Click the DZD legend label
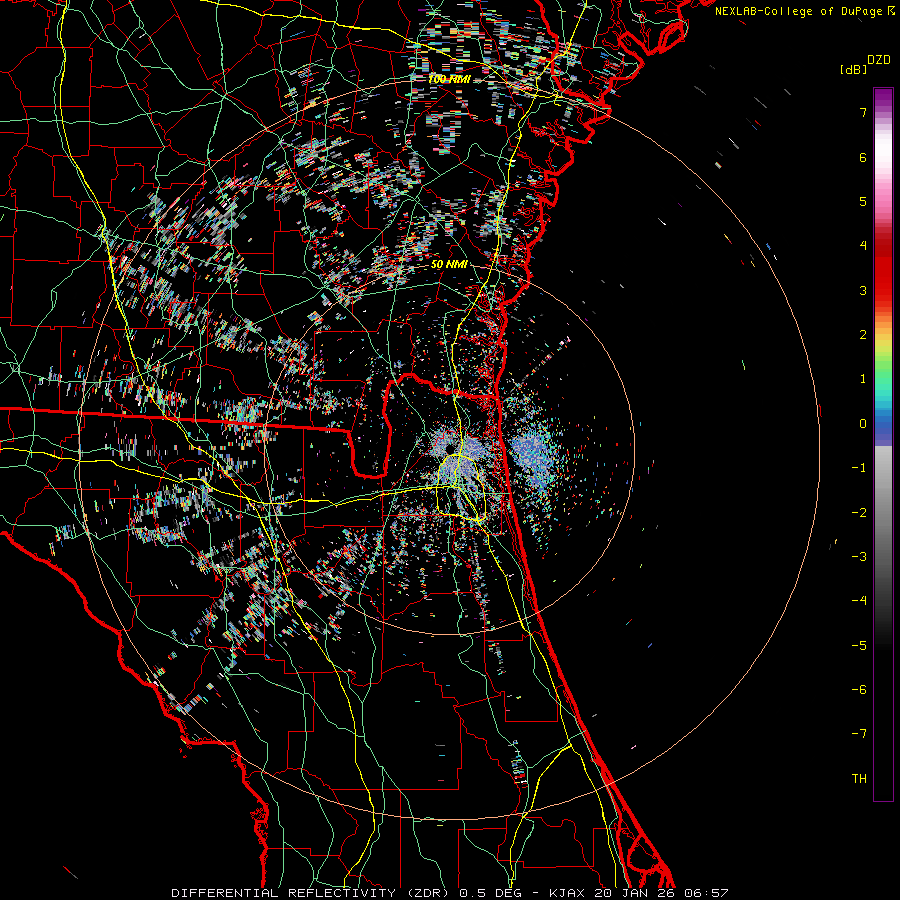The height and width of the screenshot is (900, 900). pos(879,60)
